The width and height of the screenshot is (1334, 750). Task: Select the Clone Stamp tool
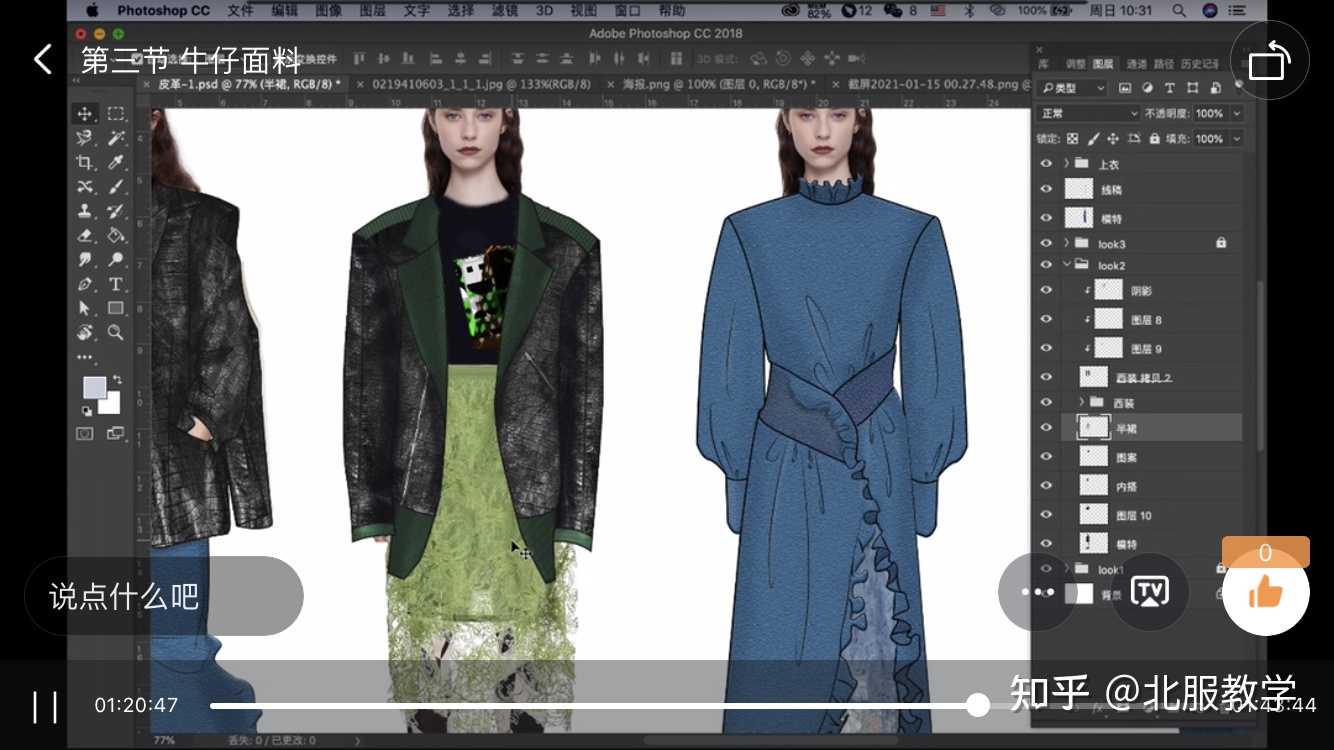point(85,211)
